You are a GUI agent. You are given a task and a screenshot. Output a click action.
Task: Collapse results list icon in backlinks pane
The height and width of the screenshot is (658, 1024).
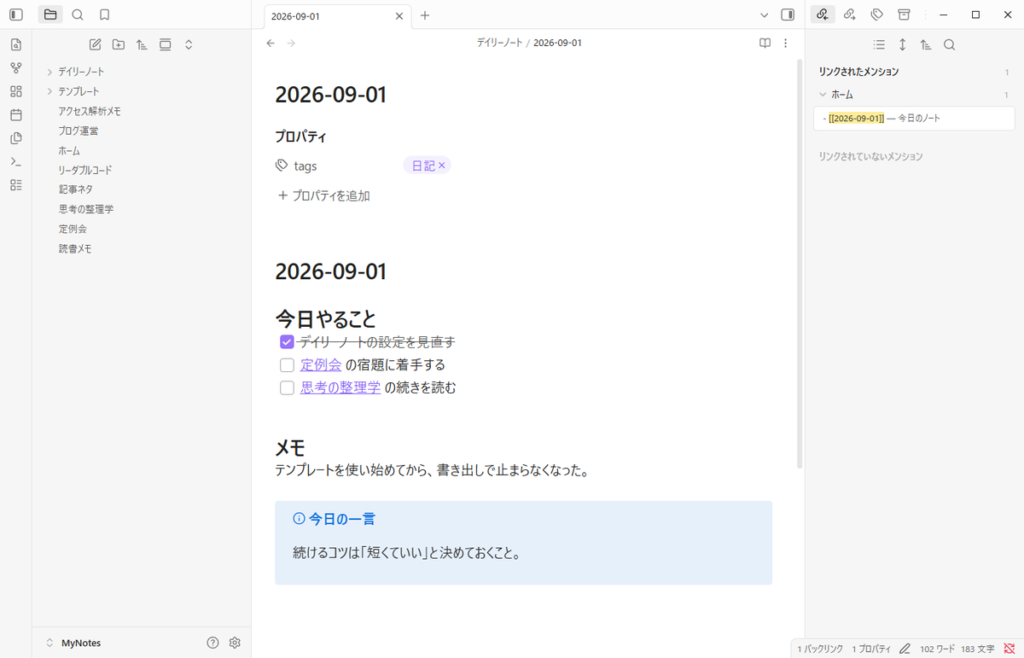[879, 44]
